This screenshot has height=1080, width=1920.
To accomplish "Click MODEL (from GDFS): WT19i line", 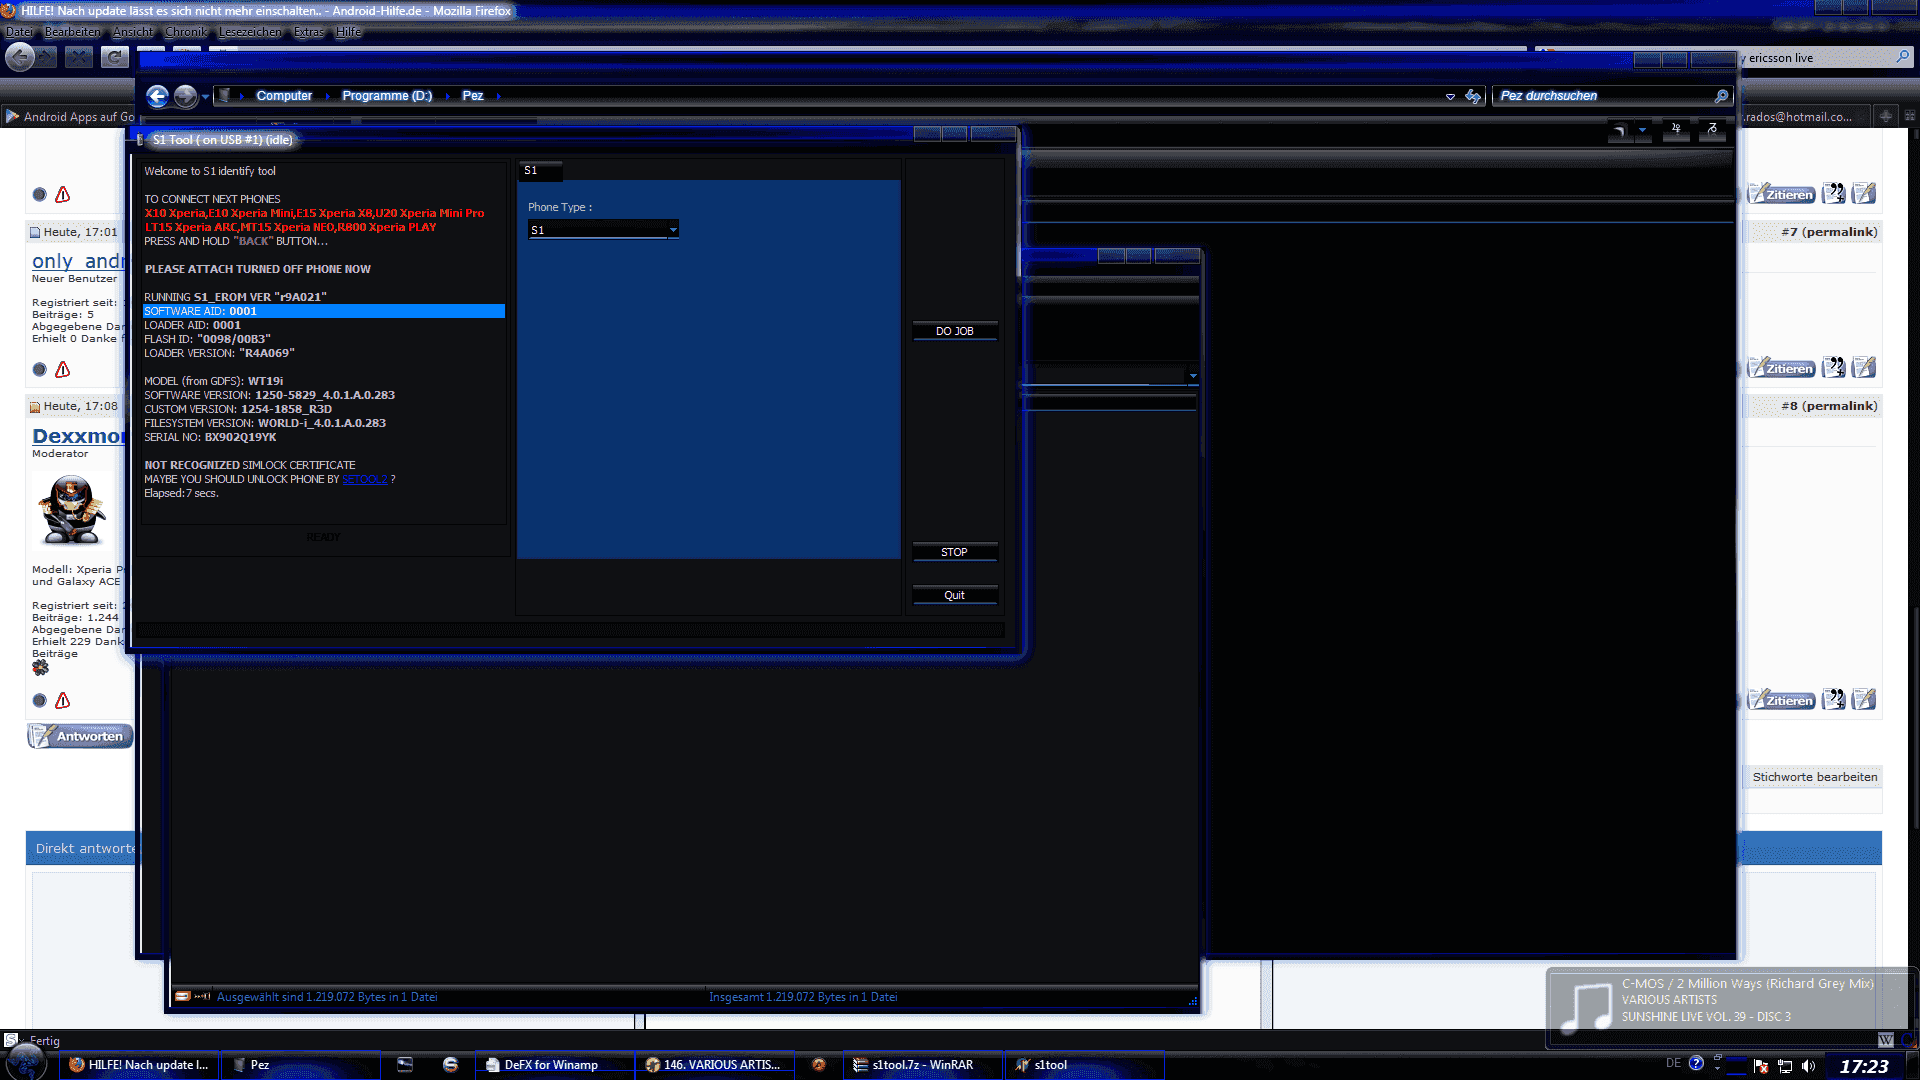I will point(214,381).
